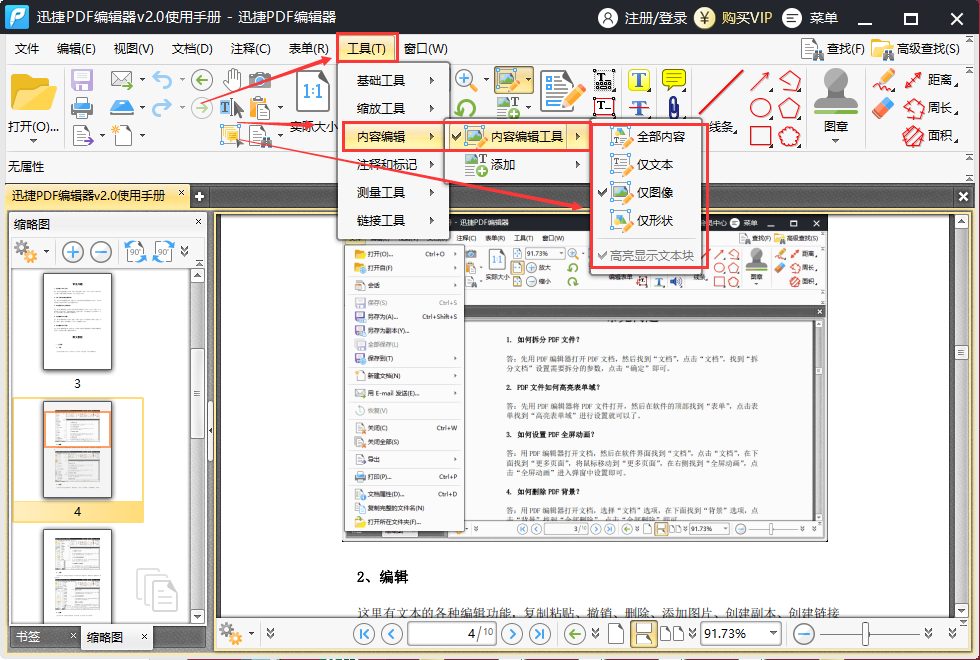Open the Window(W) menu
Viewport: 980px width, 660px height.
pyautogui.click(x=426, y=49)
